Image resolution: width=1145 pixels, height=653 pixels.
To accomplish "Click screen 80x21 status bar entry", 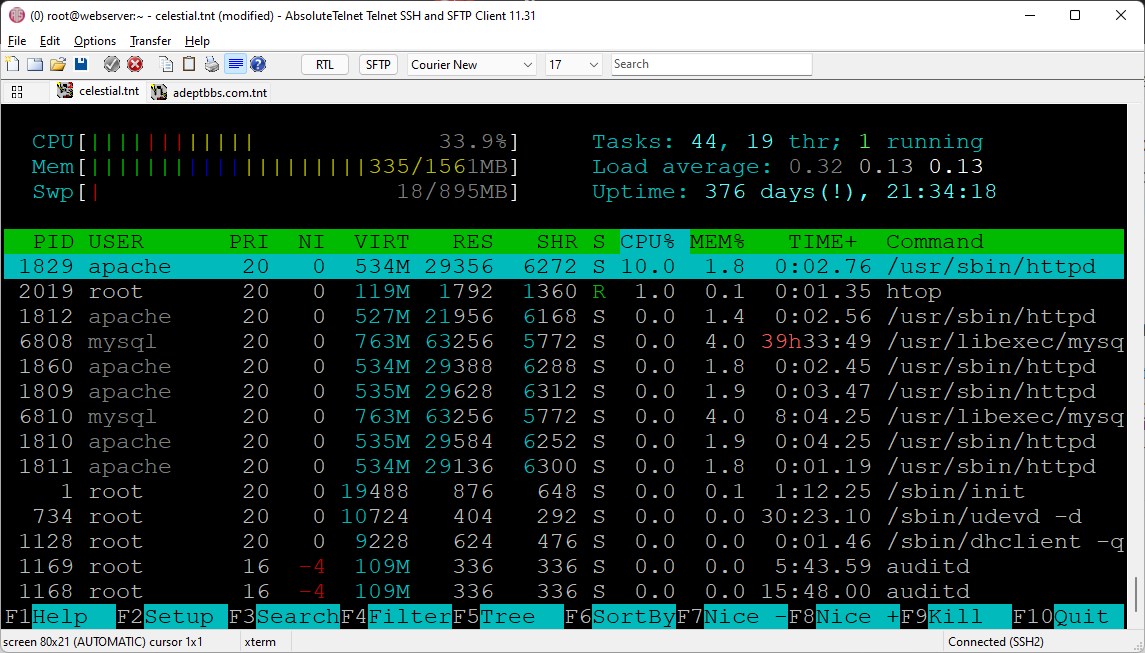I will point(103,642).
